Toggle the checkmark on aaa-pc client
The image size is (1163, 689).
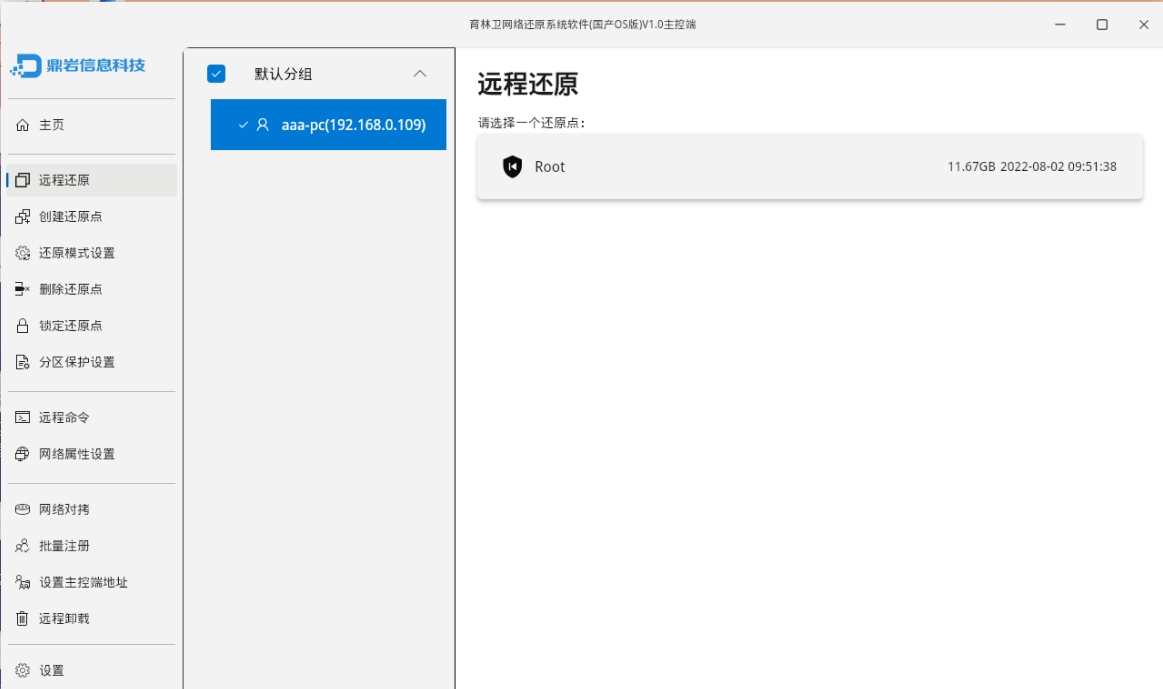click(x=243, y=125)
